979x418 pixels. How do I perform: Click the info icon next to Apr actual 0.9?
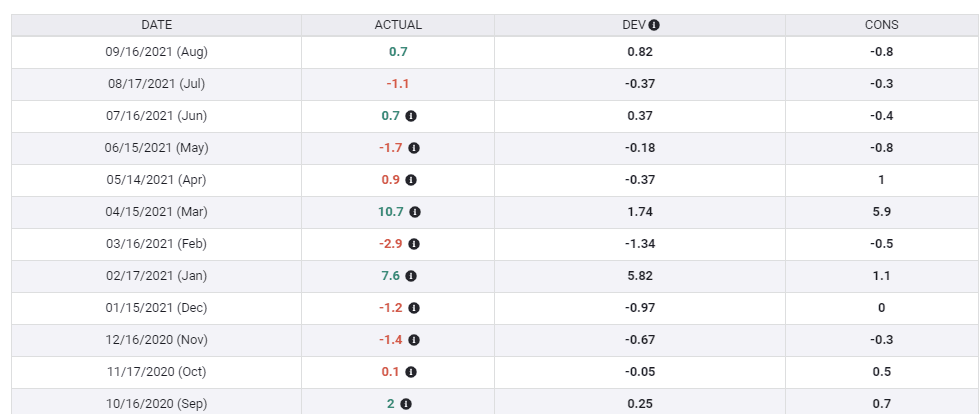pyautogui.click(x=411, y=180)
